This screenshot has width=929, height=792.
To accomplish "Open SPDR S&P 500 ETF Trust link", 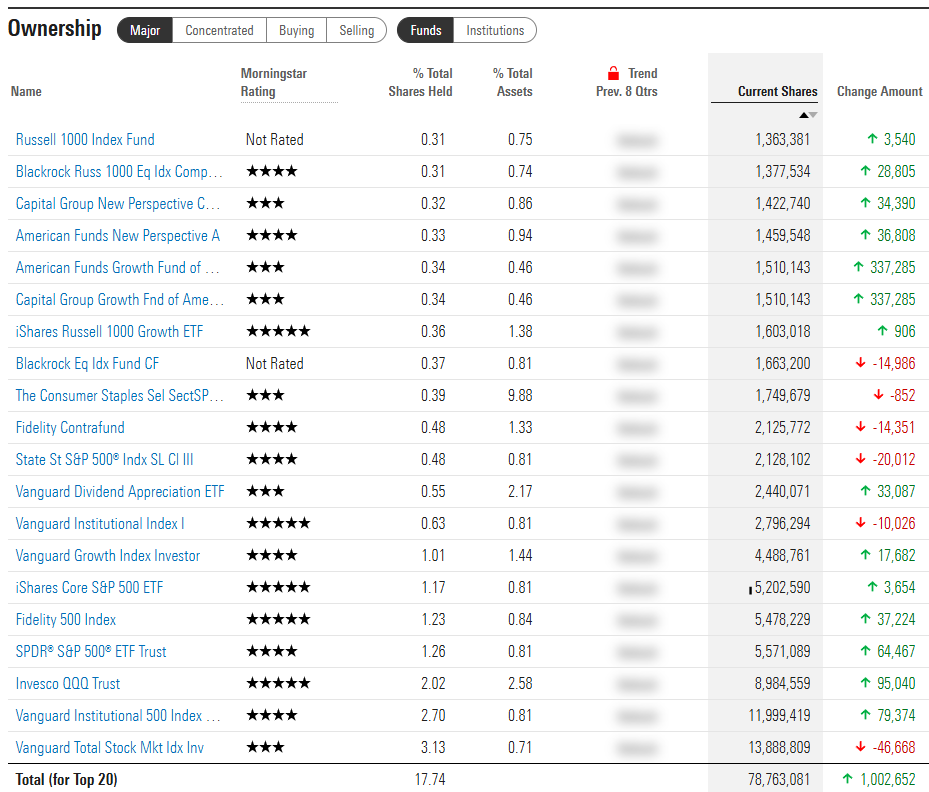I will point(91,652).
